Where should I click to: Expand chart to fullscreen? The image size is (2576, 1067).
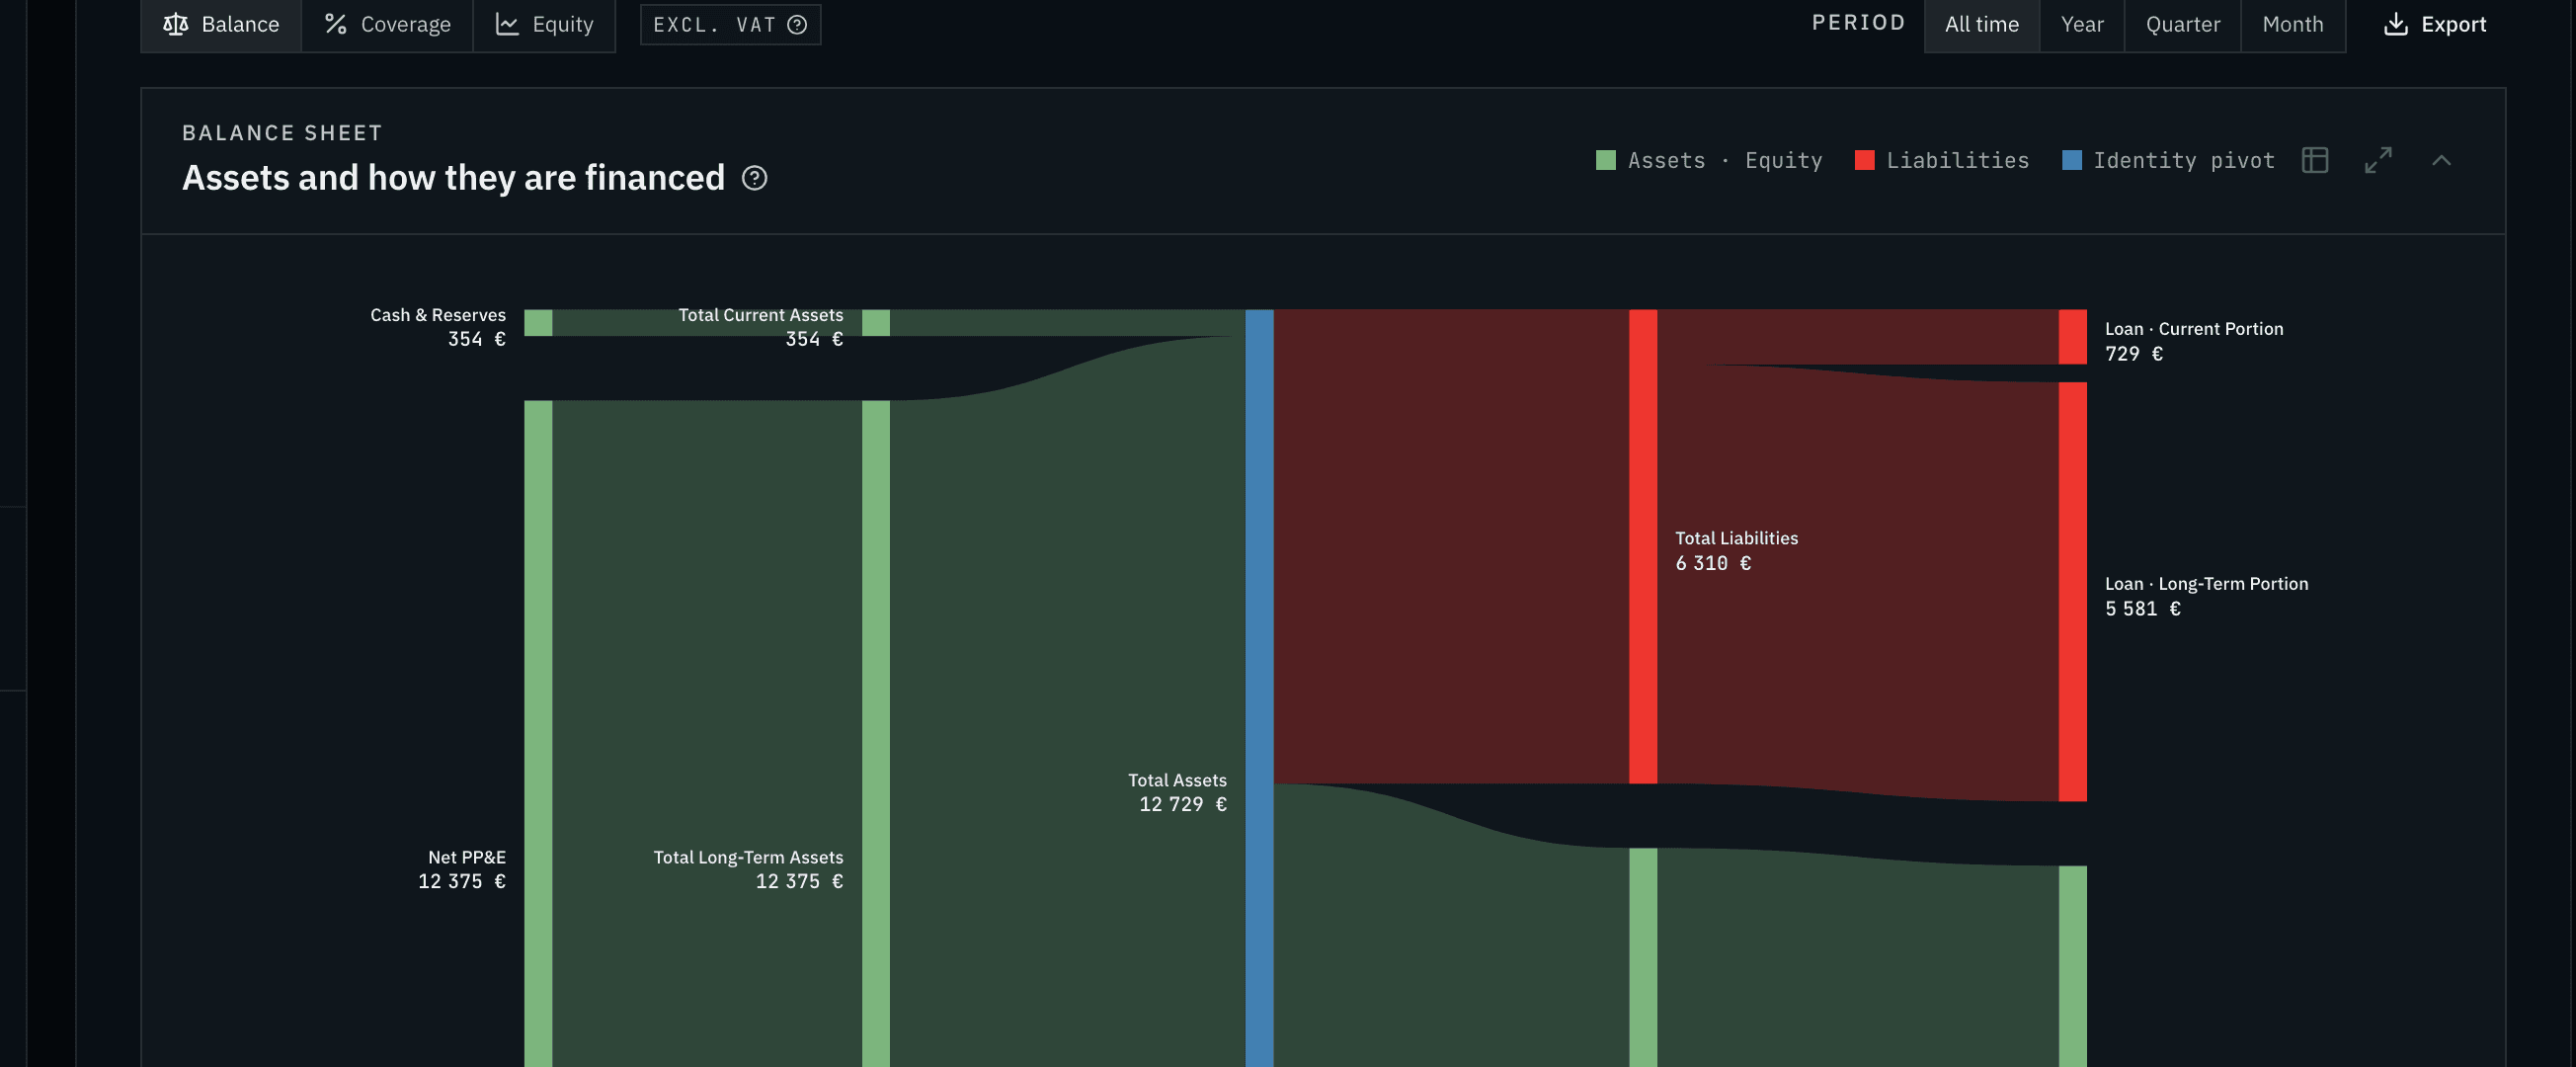pyautogui.click(x=2378, y=160)
